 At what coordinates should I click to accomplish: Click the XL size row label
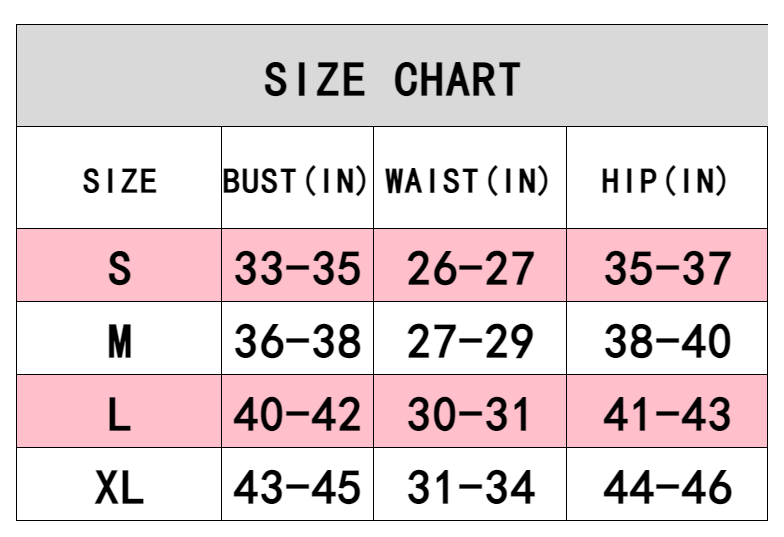(x=119, y=488)
